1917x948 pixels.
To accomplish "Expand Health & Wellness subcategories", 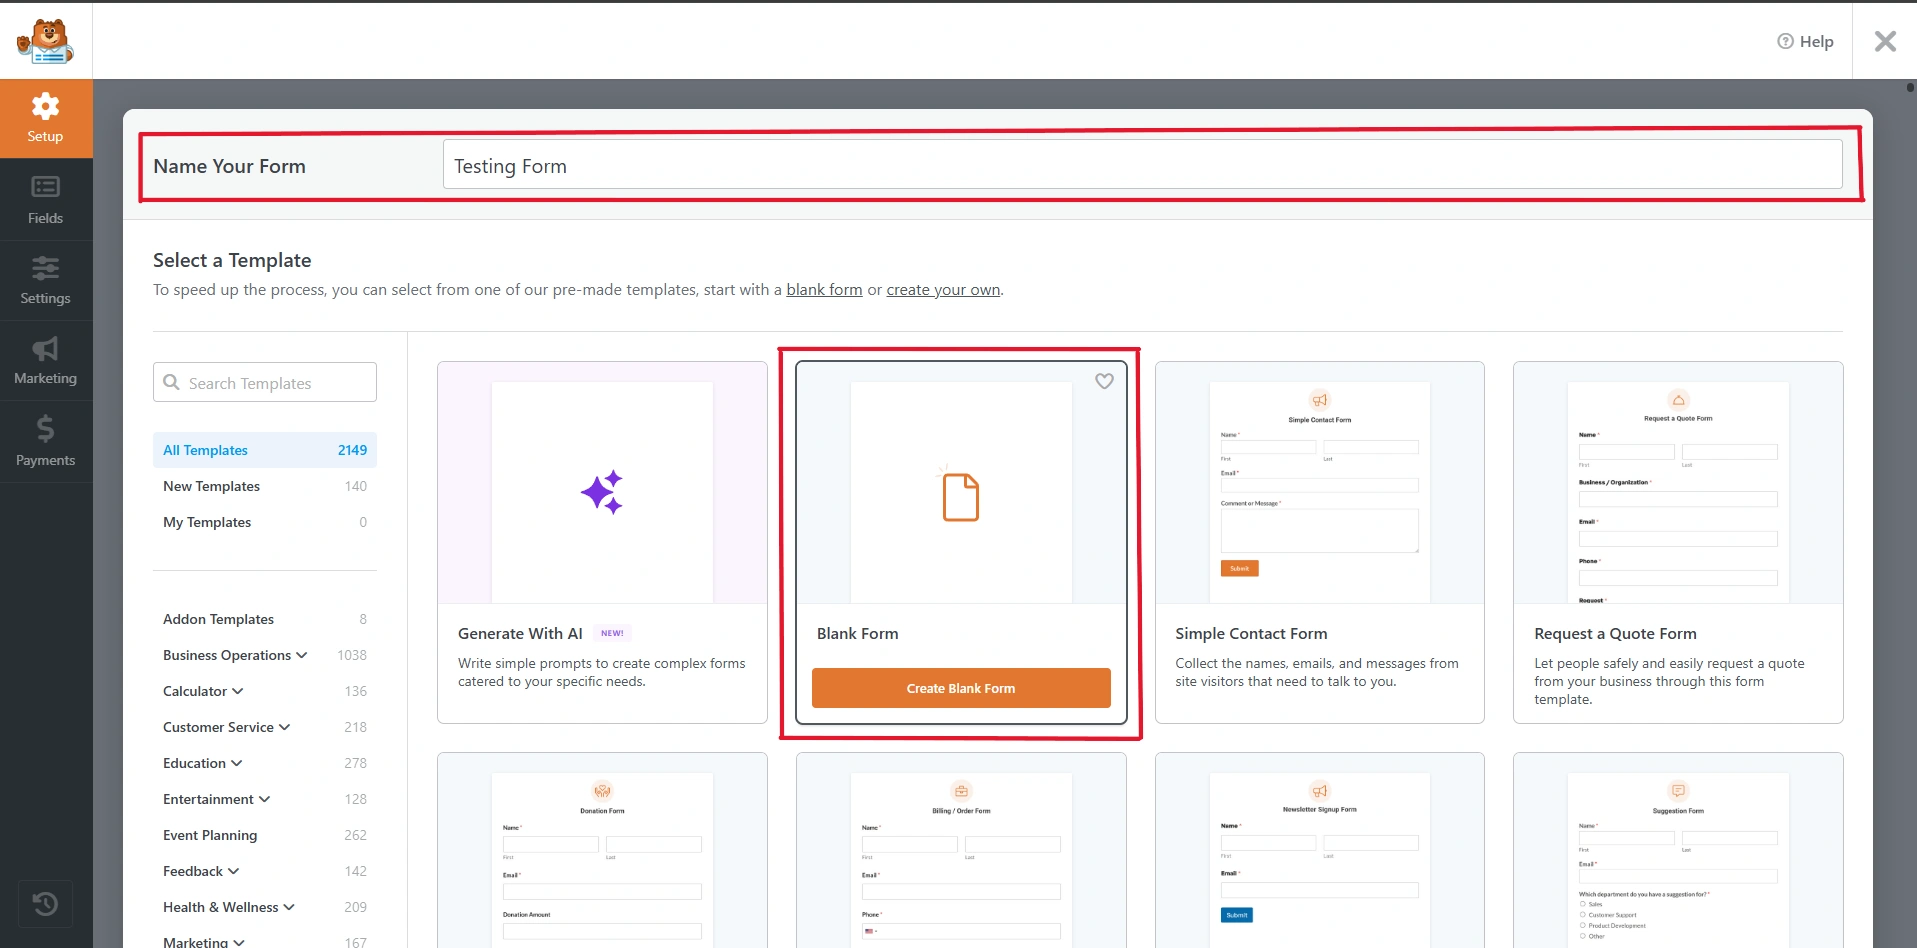I will (x=290, y=907).
